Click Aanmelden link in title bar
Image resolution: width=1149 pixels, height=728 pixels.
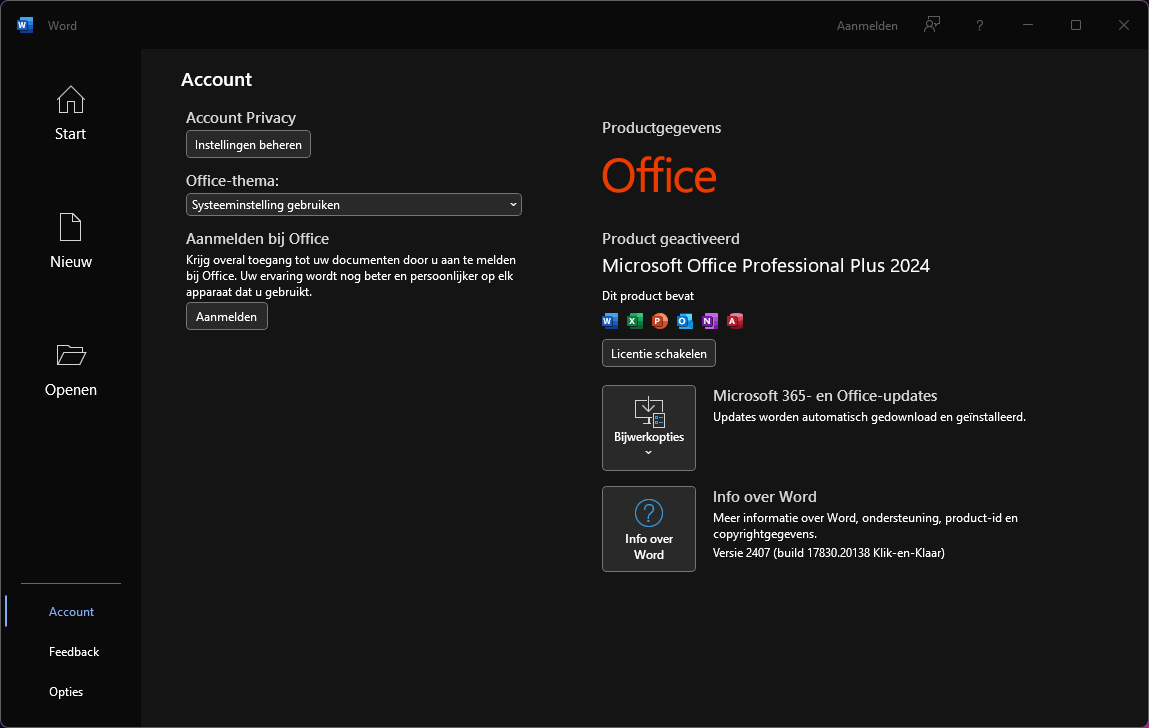pyautogui.click(x=867, y=26)
